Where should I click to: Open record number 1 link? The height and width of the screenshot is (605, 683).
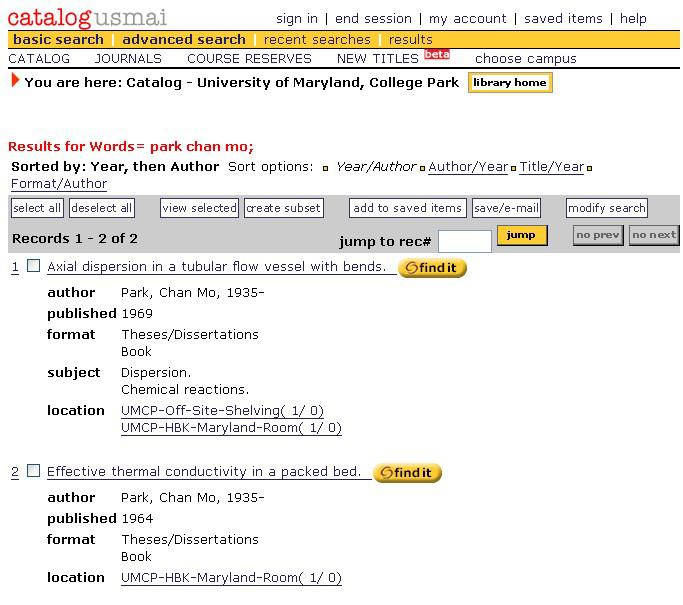pos(15,267)
